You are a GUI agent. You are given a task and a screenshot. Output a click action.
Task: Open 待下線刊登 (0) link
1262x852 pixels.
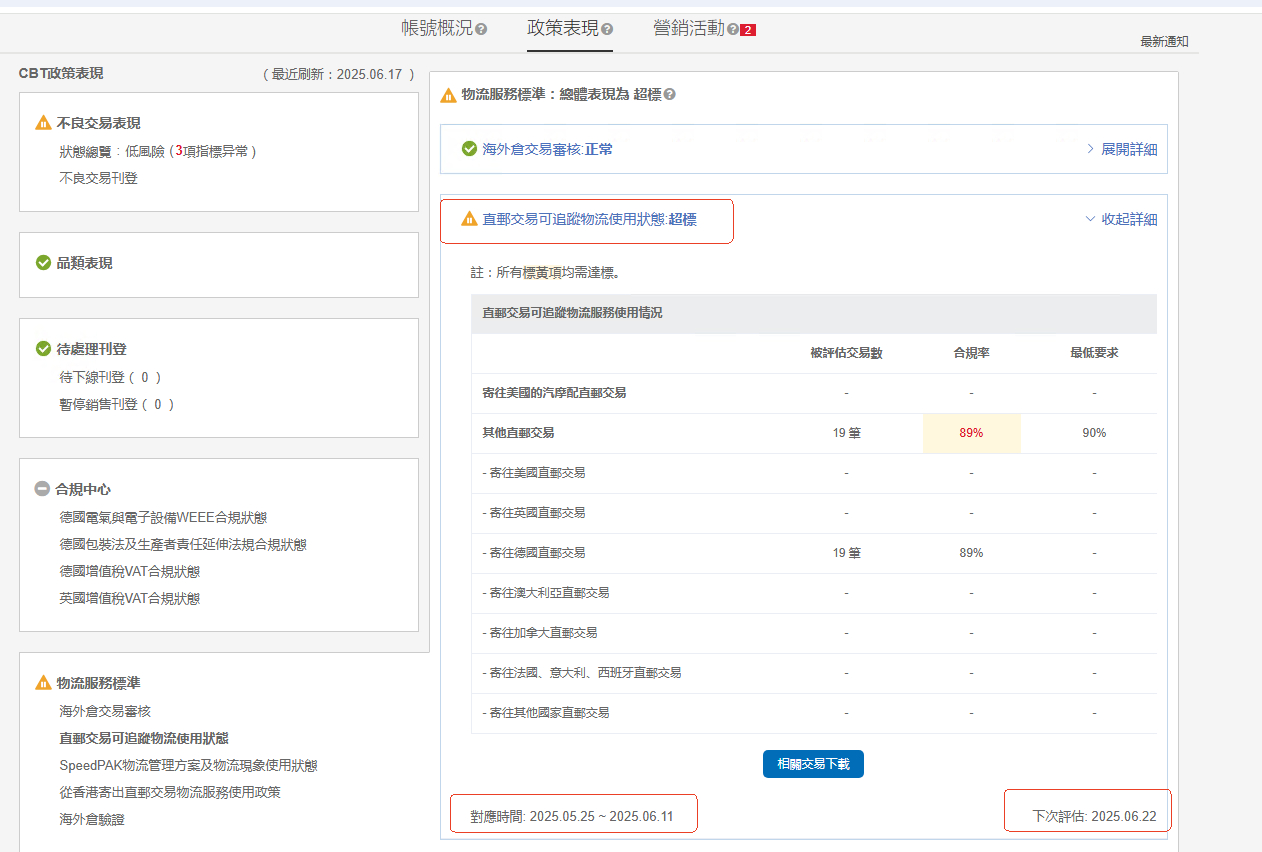pos(110,377)
